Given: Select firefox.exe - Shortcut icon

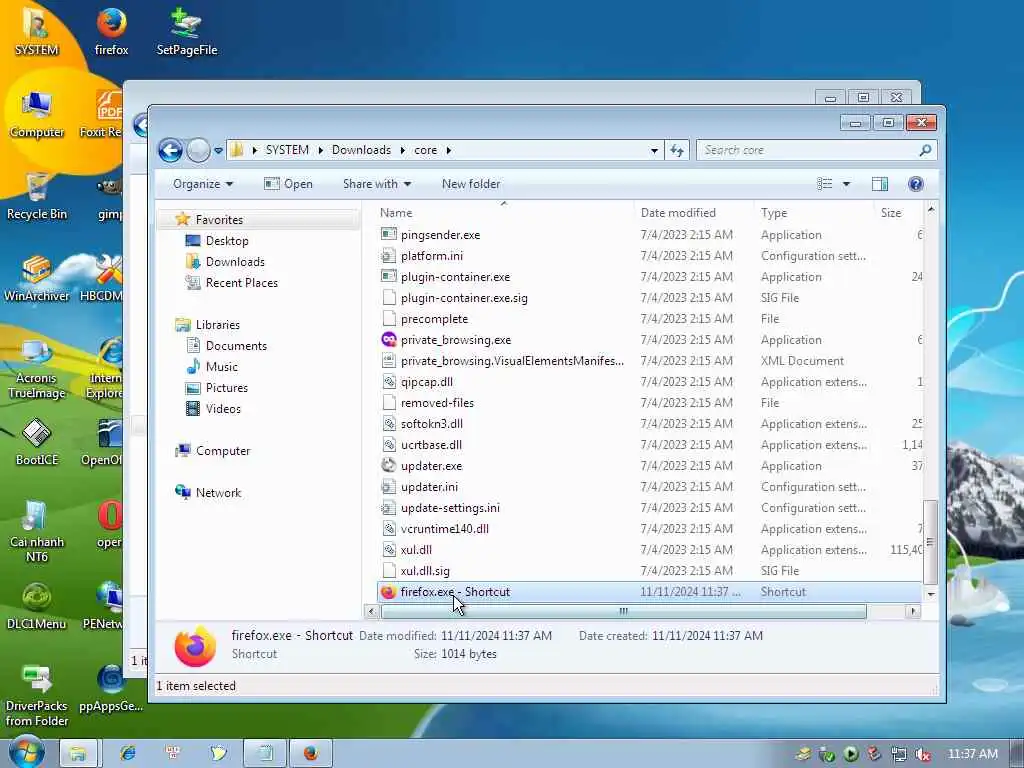Looking at the screenshot, I should coord(389,592).
